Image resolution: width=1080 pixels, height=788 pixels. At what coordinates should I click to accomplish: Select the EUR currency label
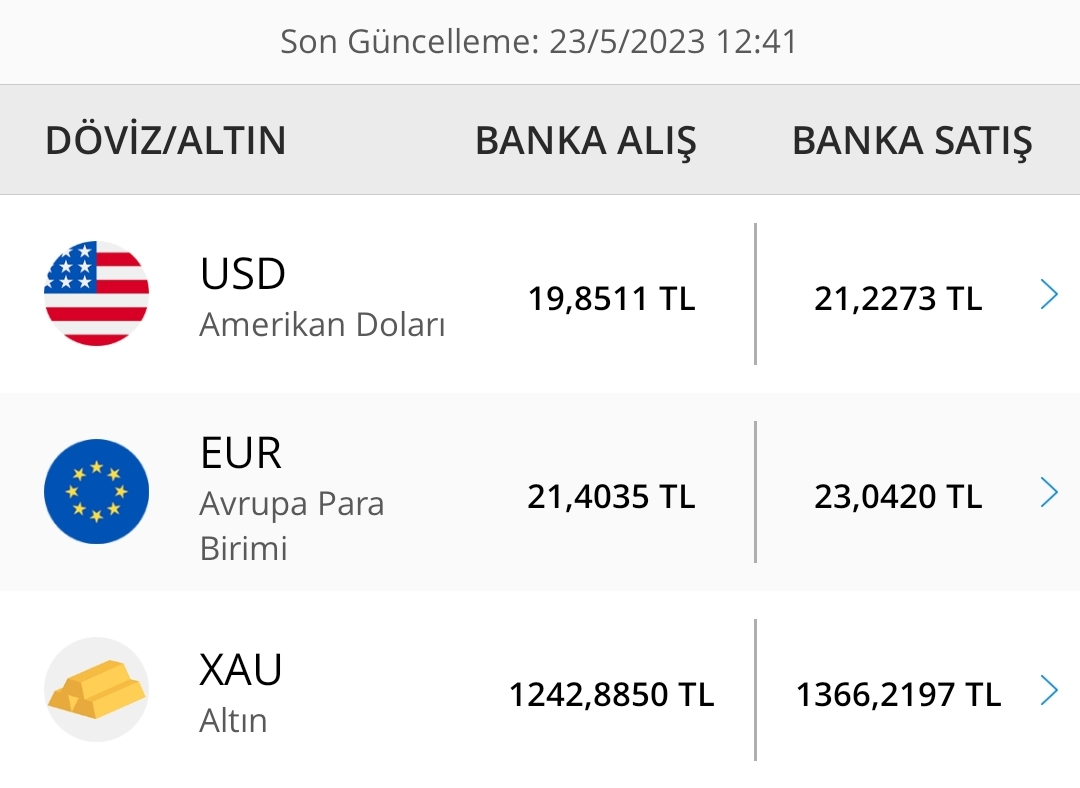240,453
